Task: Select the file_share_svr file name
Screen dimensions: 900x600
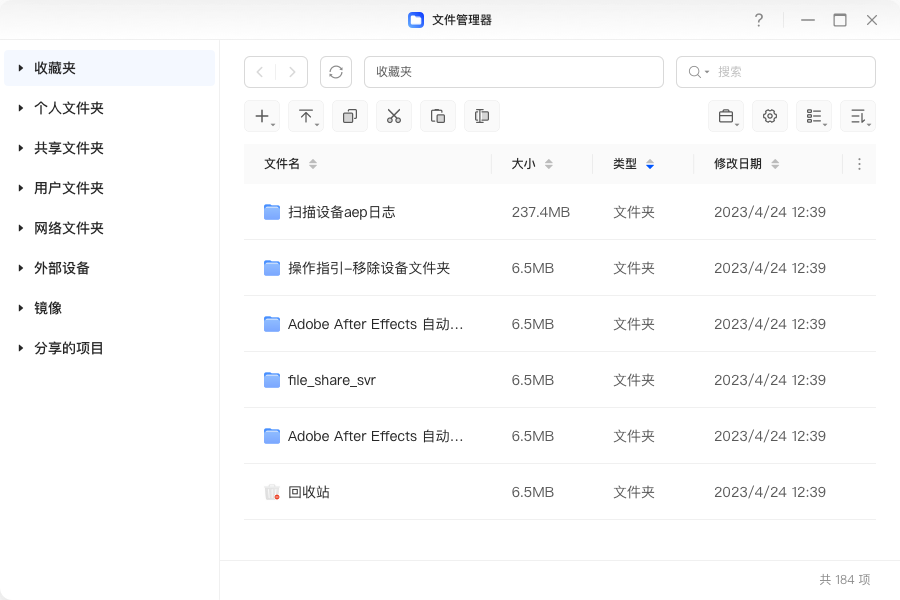Action: [x=332, y=380]
